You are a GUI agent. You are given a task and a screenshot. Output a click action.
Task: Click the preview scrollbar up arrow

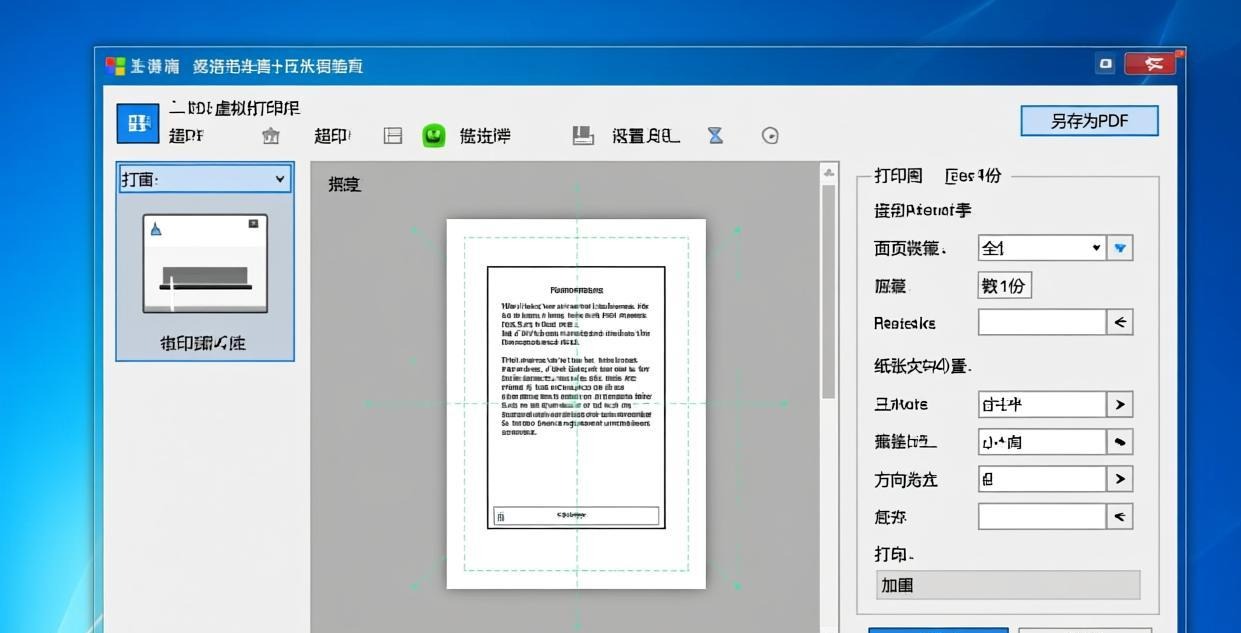click(828, 173)
